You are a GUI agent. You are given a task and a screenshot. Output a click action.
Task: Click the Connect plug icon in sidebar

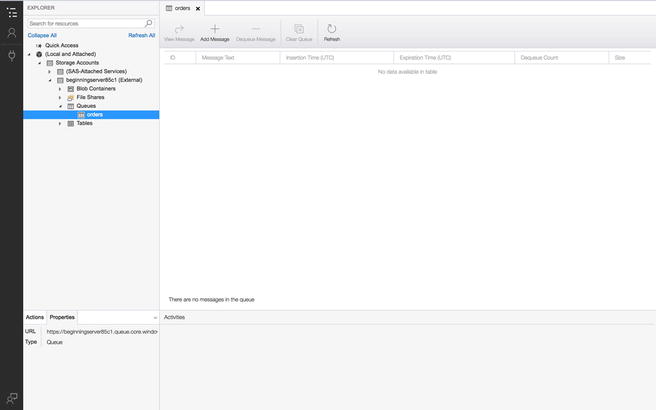pos(11,55)
